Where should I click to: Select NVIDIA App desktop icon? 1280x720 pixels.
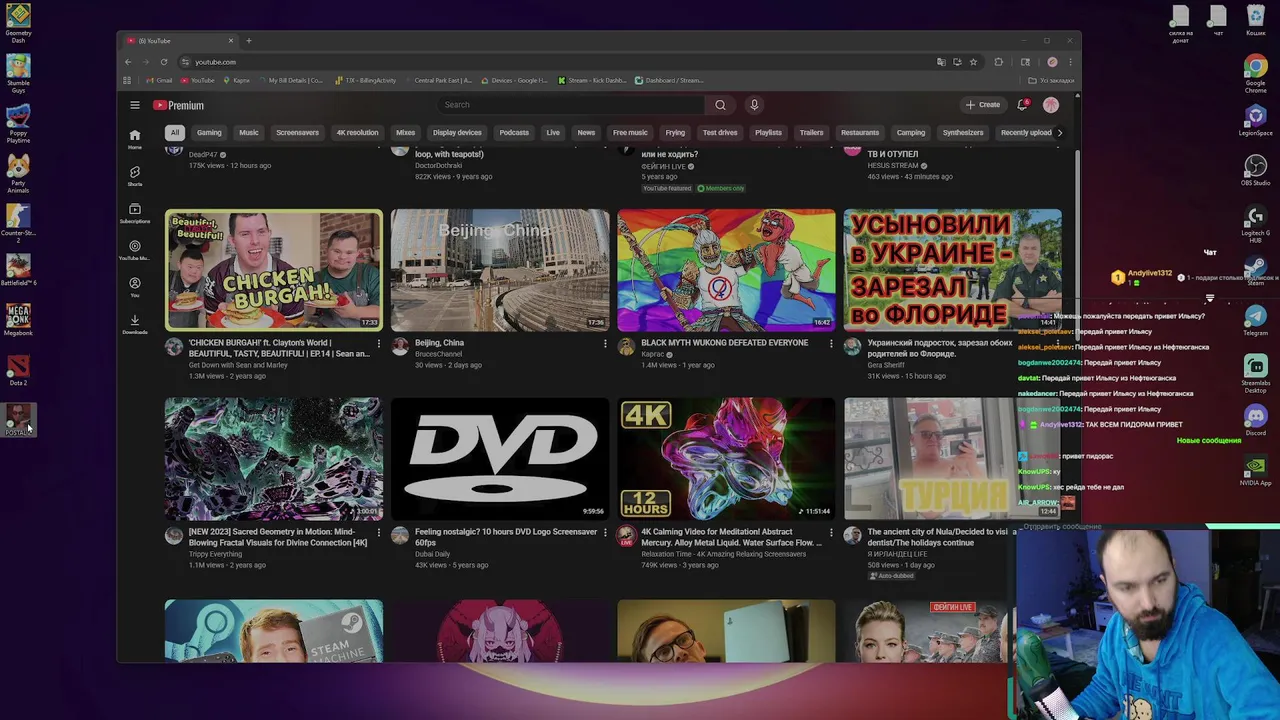point(1255,470)
